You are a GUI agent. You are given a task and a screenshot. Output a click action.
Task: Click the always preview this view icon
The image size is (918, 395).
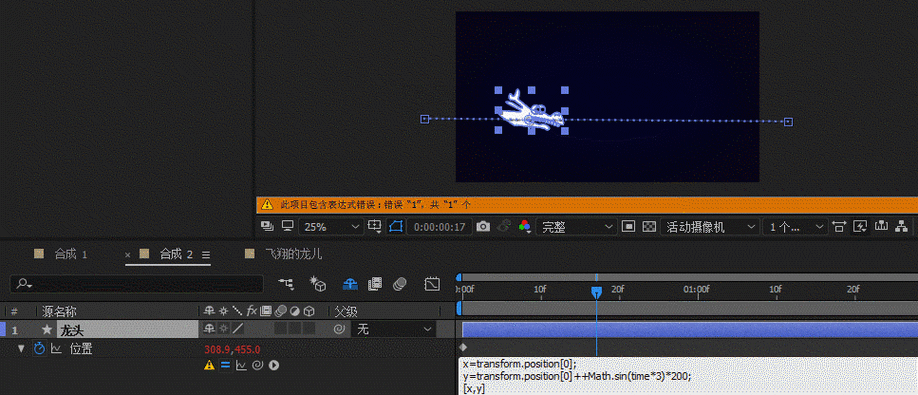[267, 226]
